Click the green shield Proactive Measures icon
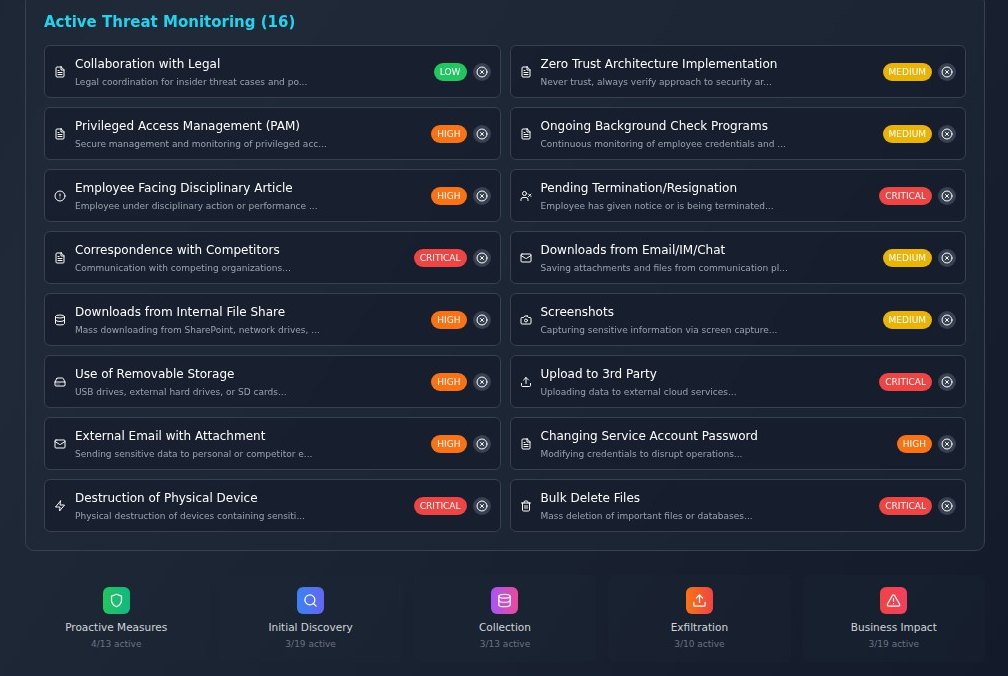 click(x=116, y=600)
